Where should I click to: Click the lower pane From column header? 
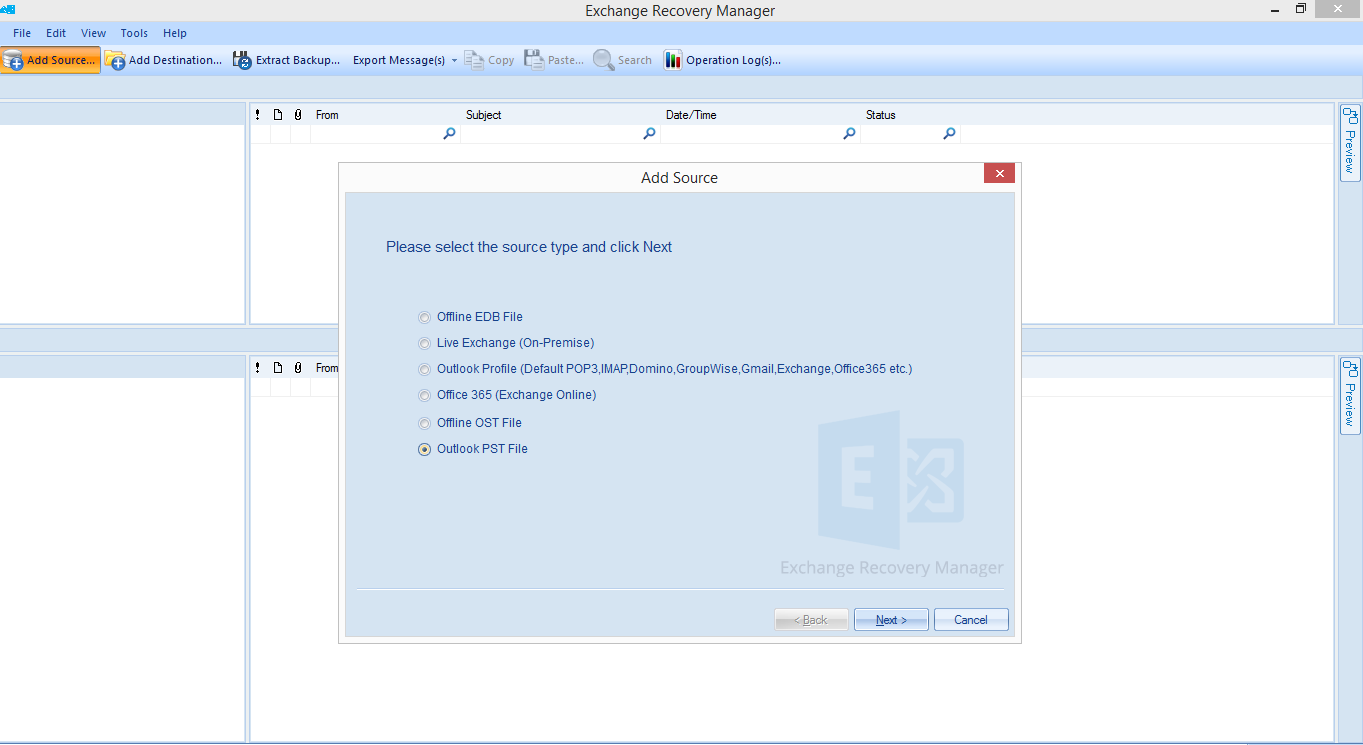tap(326, 368)
